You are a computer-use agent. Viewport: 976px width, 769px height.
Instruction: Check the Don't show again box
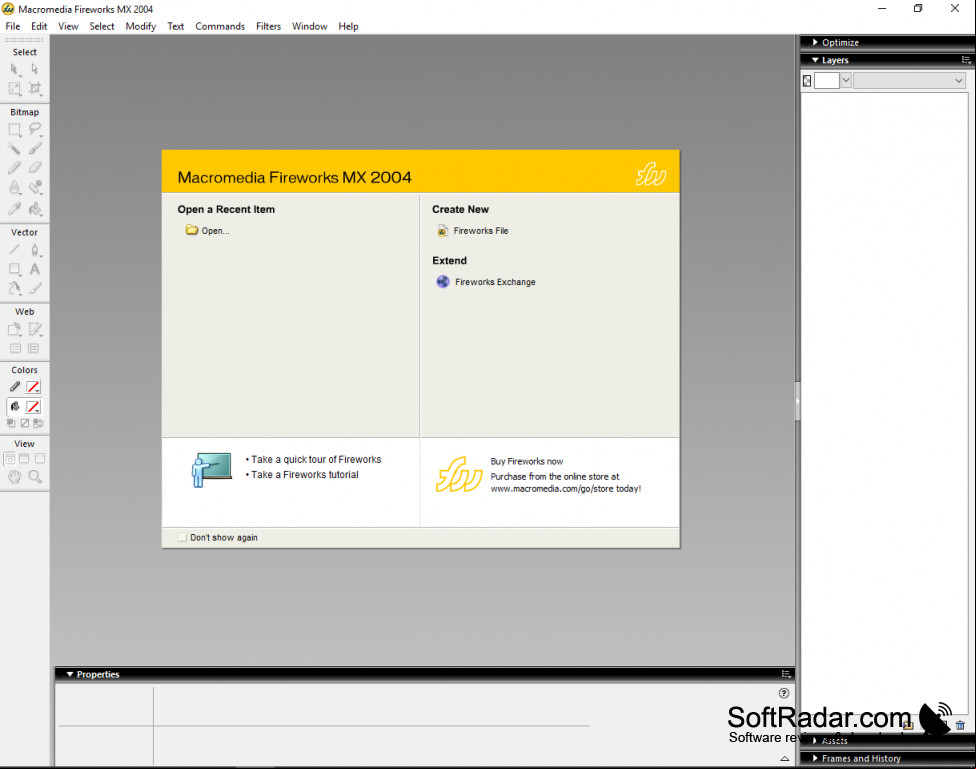182,537
